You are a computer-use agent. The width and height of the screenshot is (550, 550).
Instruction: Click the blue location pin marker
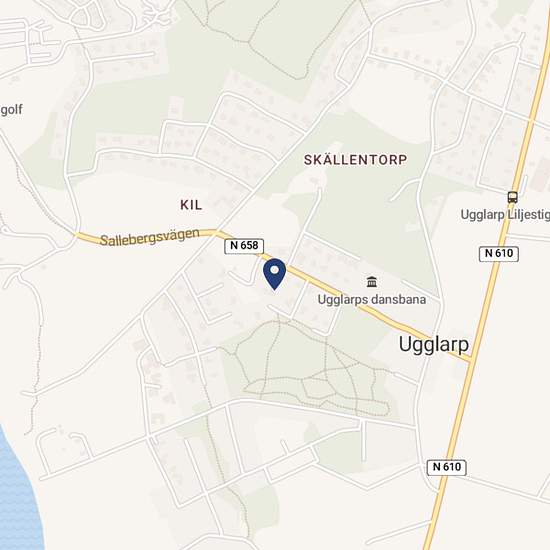point(275,274)
